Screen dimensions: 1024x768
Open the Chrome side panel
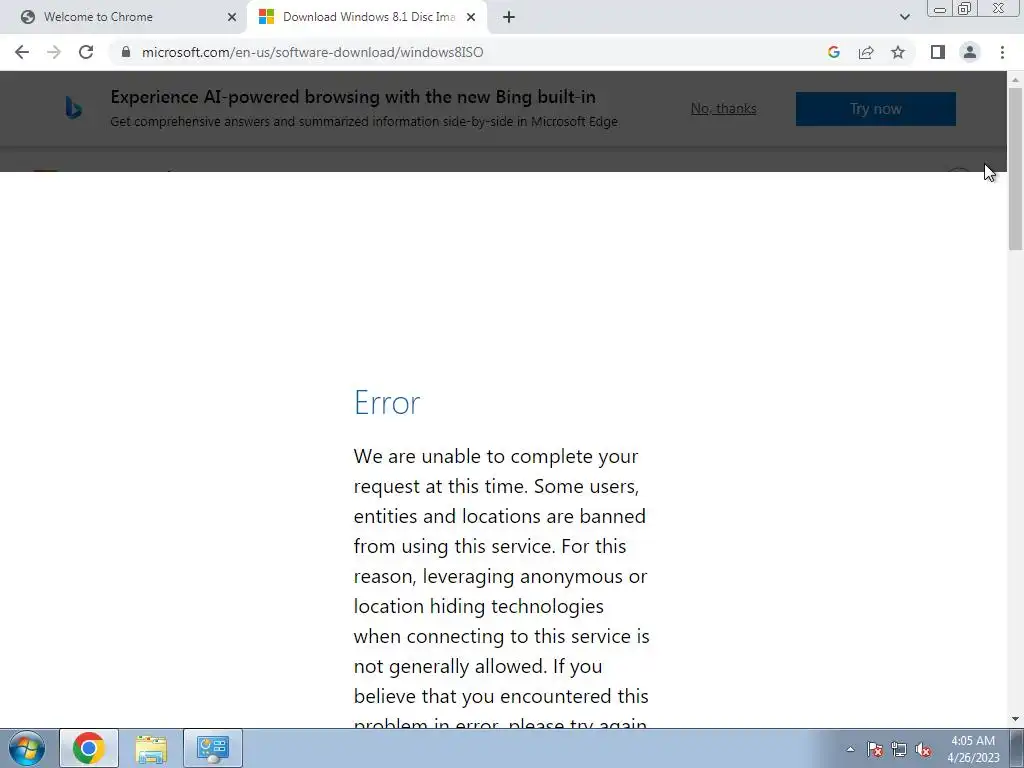click(x=938, y=52)
